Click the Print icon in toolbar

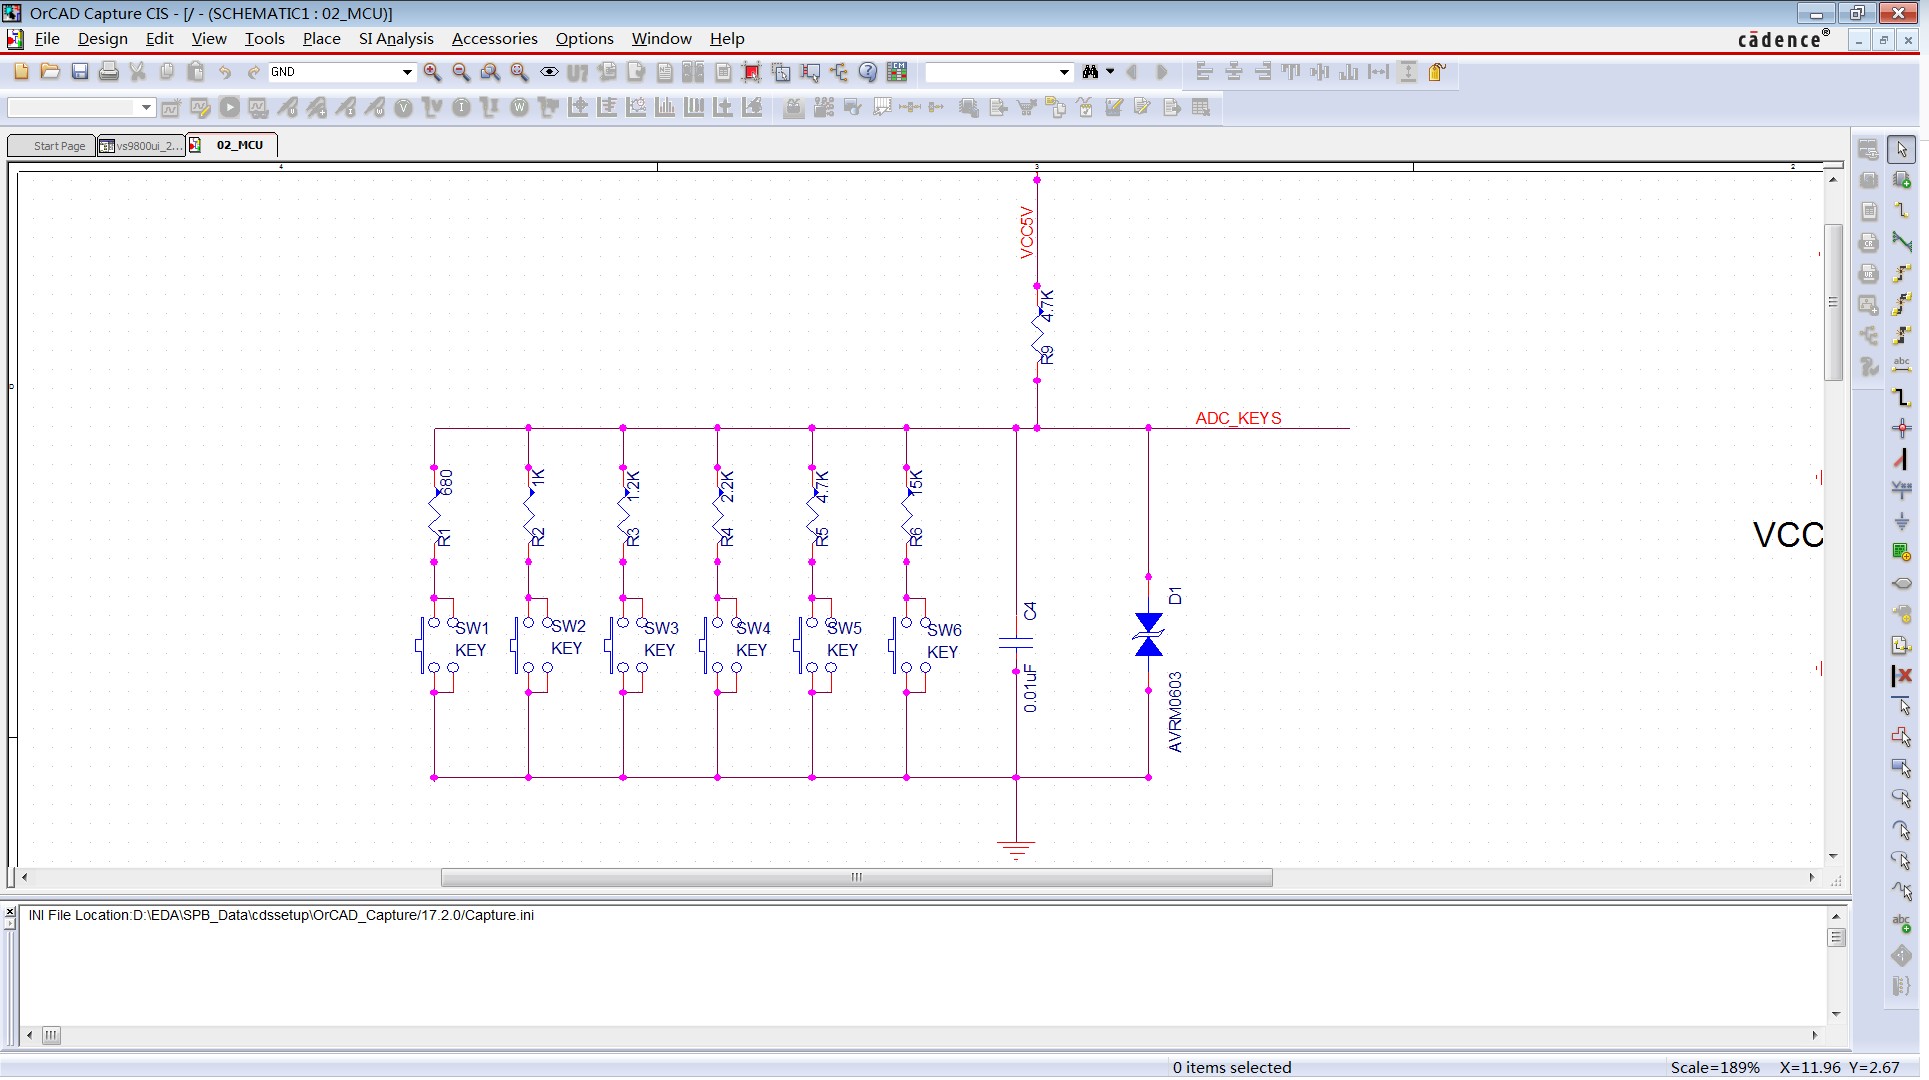pyautogui.click(x=109, y=72)
